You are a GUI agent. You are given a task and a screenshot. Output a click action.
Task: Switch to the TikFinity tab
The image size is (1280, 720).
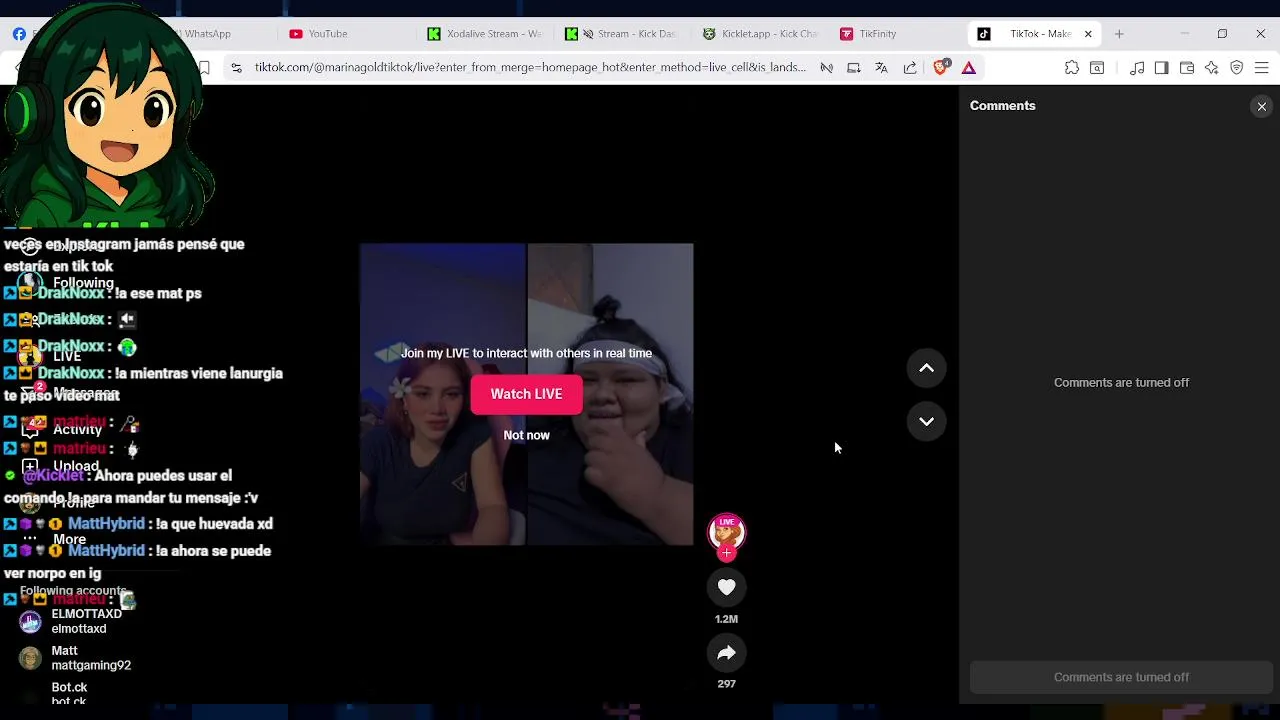click(868, 34)
